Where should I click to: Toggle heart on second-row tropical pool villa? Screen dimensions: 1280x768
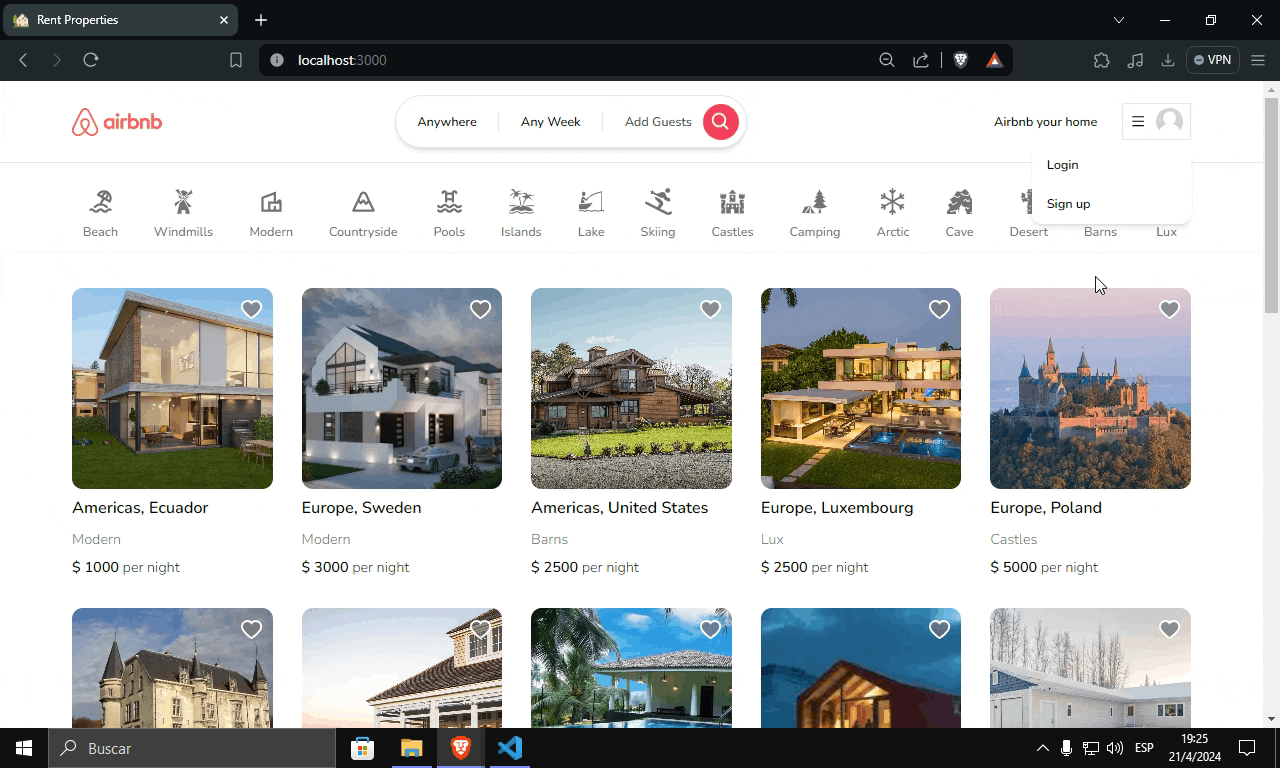[710, 629]
